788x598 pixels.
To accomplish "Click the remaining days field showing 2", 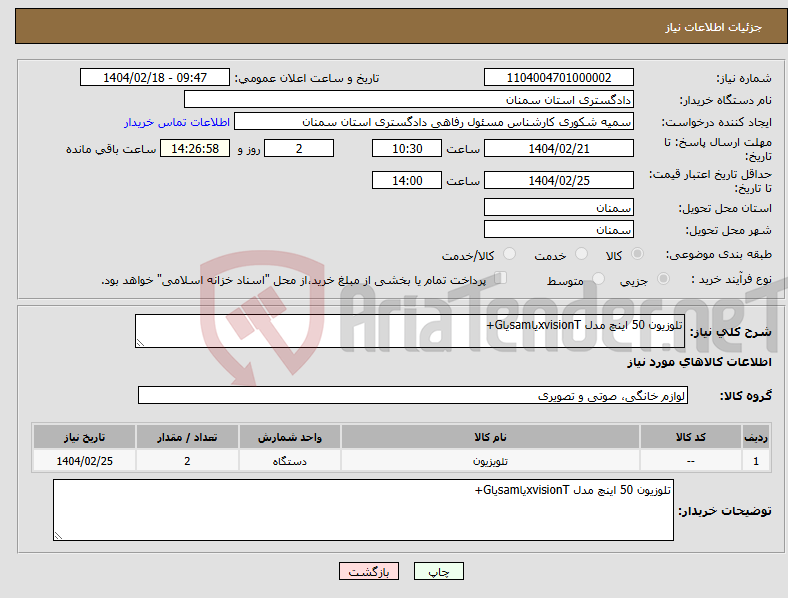I will point(299,148).
